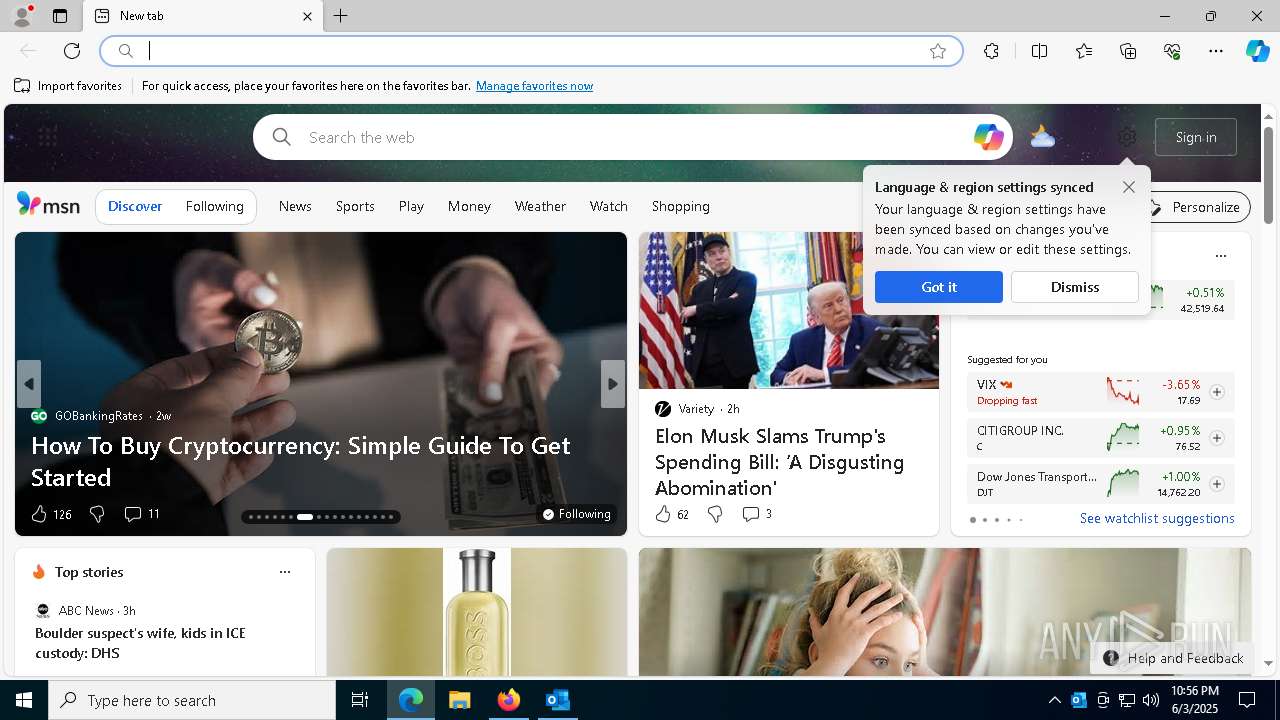Close the New tab

(x=307, y=16)
